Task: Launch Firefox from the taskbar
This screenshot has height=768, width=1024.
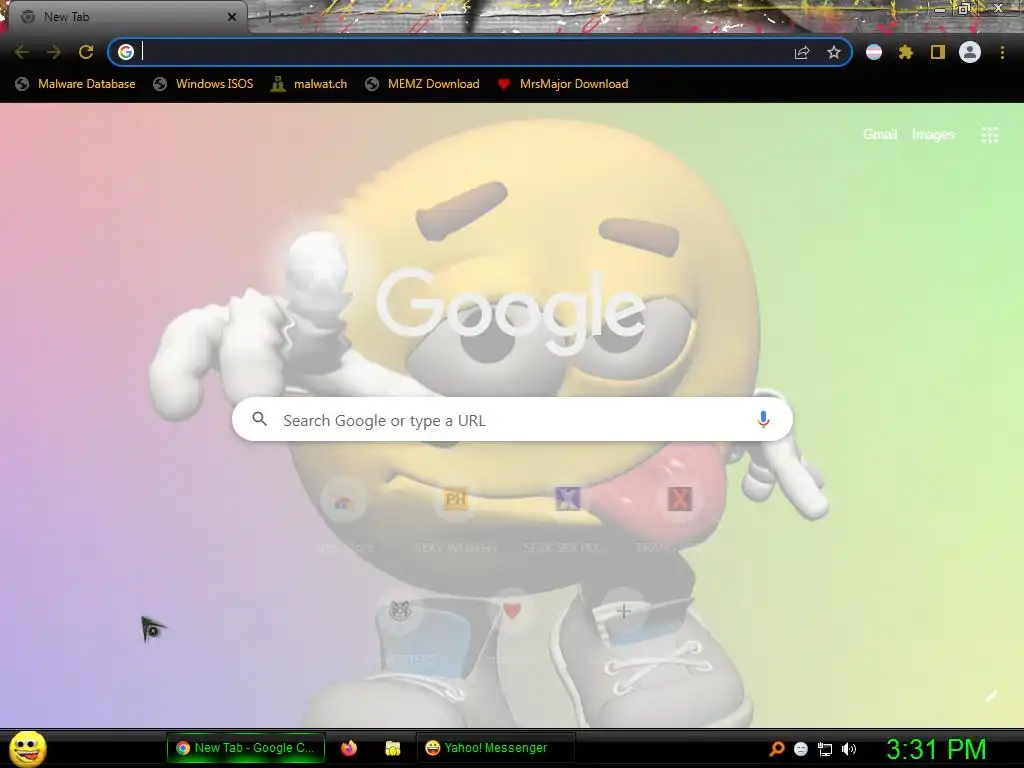Action: click(349, 748)
